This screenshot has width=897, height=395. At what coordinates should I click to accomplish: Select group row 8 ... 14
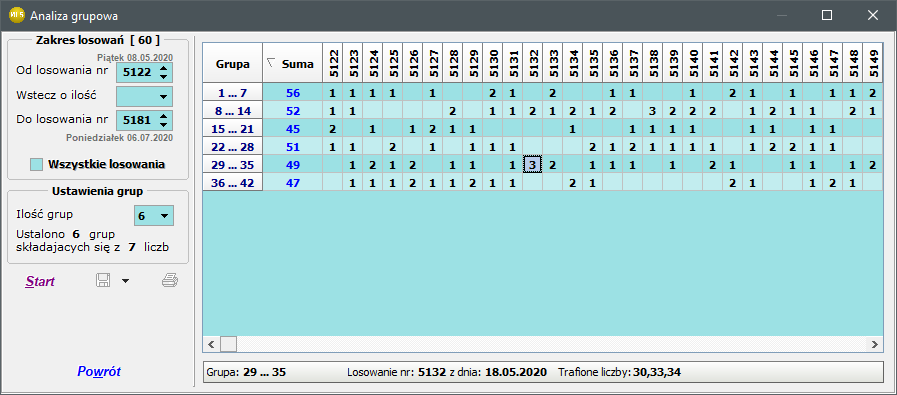[233, 111]
